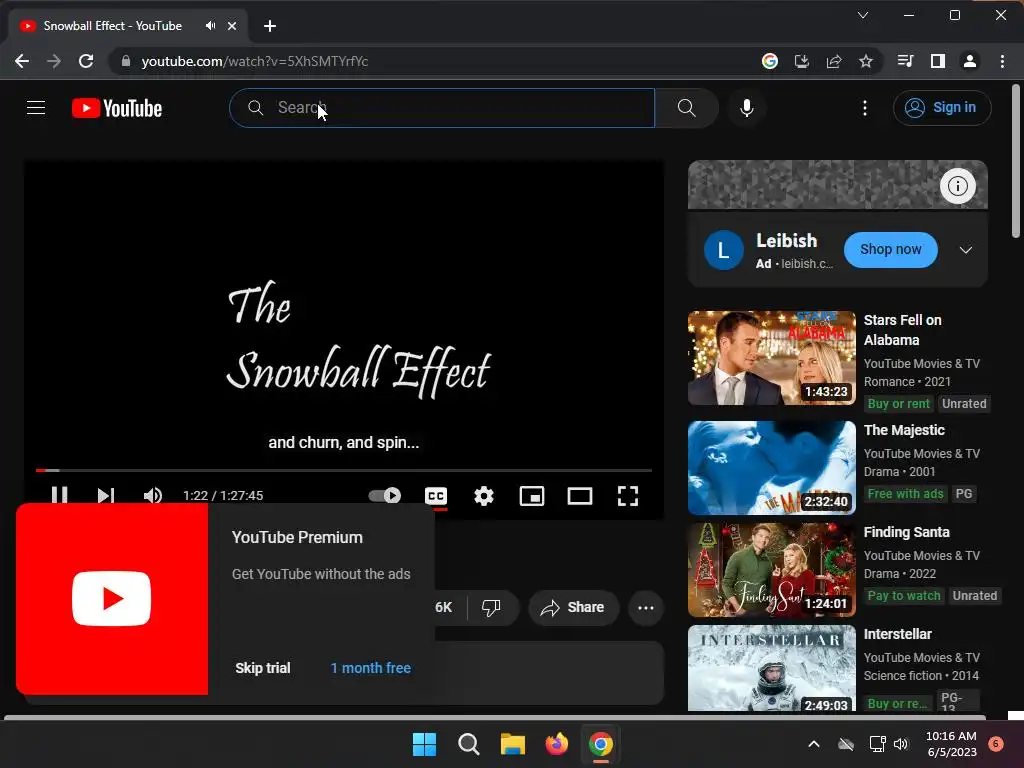Click Shop now on Leibish ad

(x=891, y=249)
